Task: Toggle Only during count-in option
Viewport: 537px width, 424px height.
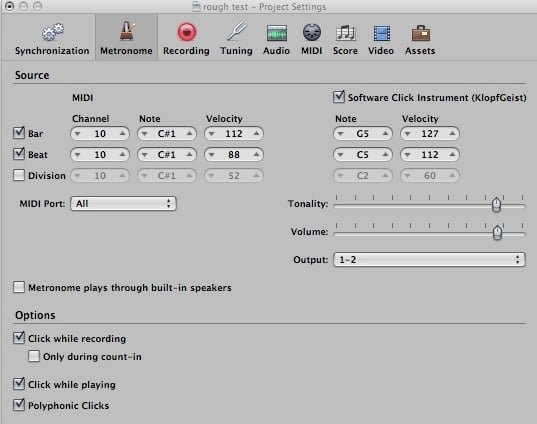Action: pyautogui.click(x=34, y=356)
